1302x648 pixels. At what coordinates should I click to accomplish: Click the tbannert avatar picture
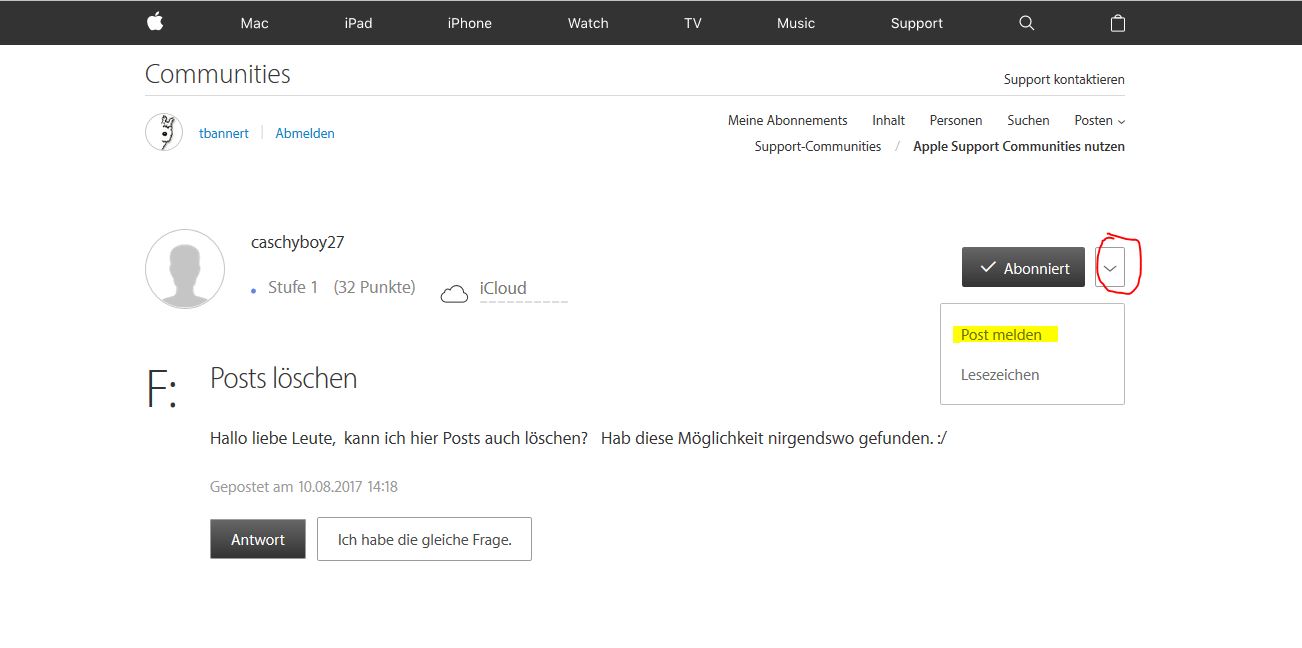tap(164, 132)
